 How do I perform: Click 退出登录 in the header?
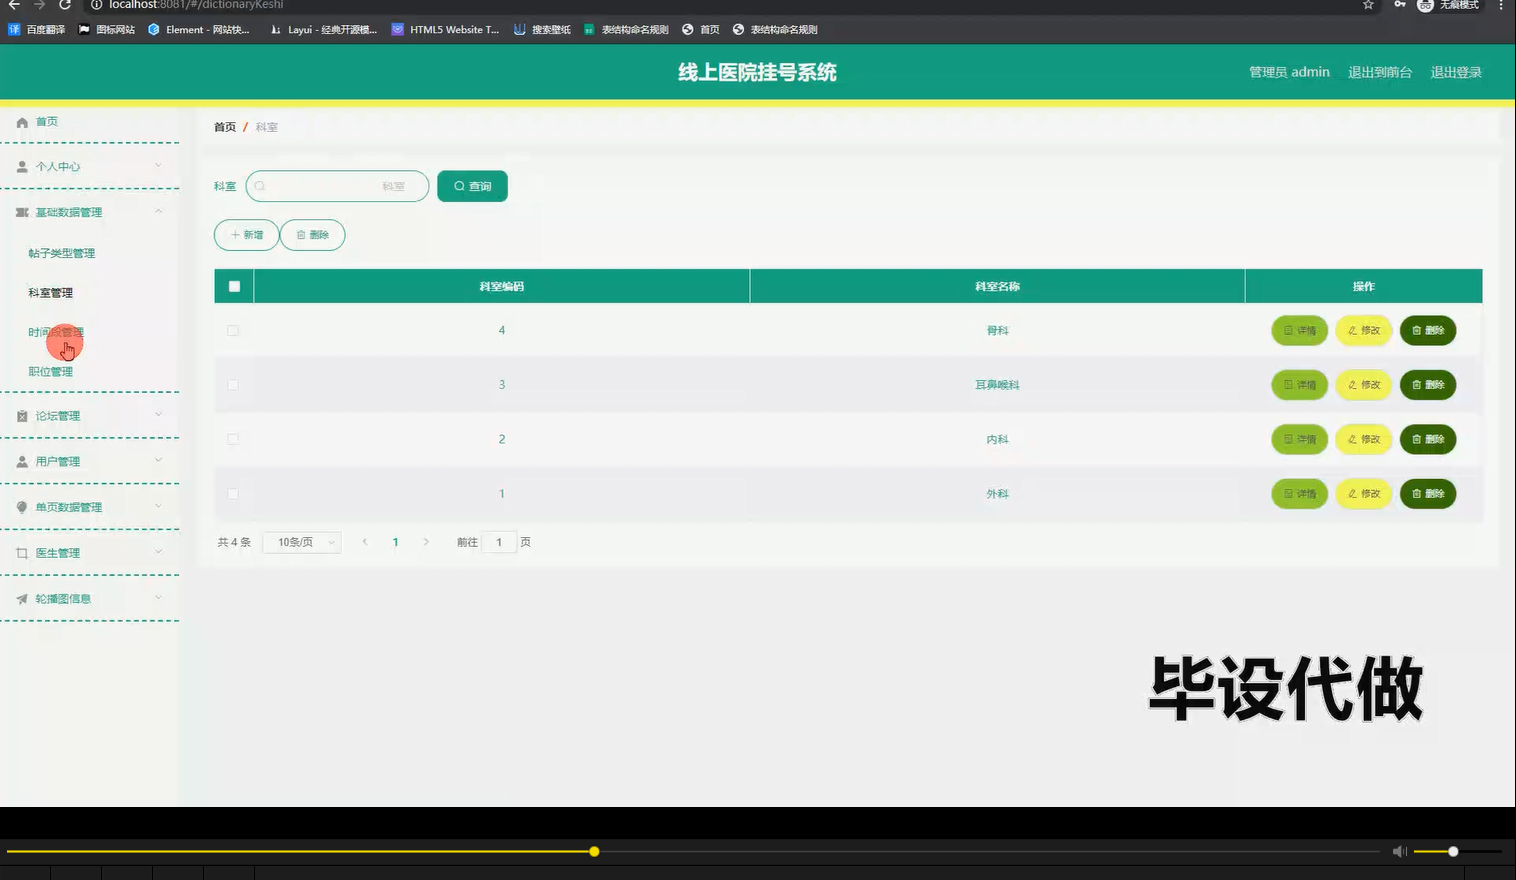coord(1456,72)
